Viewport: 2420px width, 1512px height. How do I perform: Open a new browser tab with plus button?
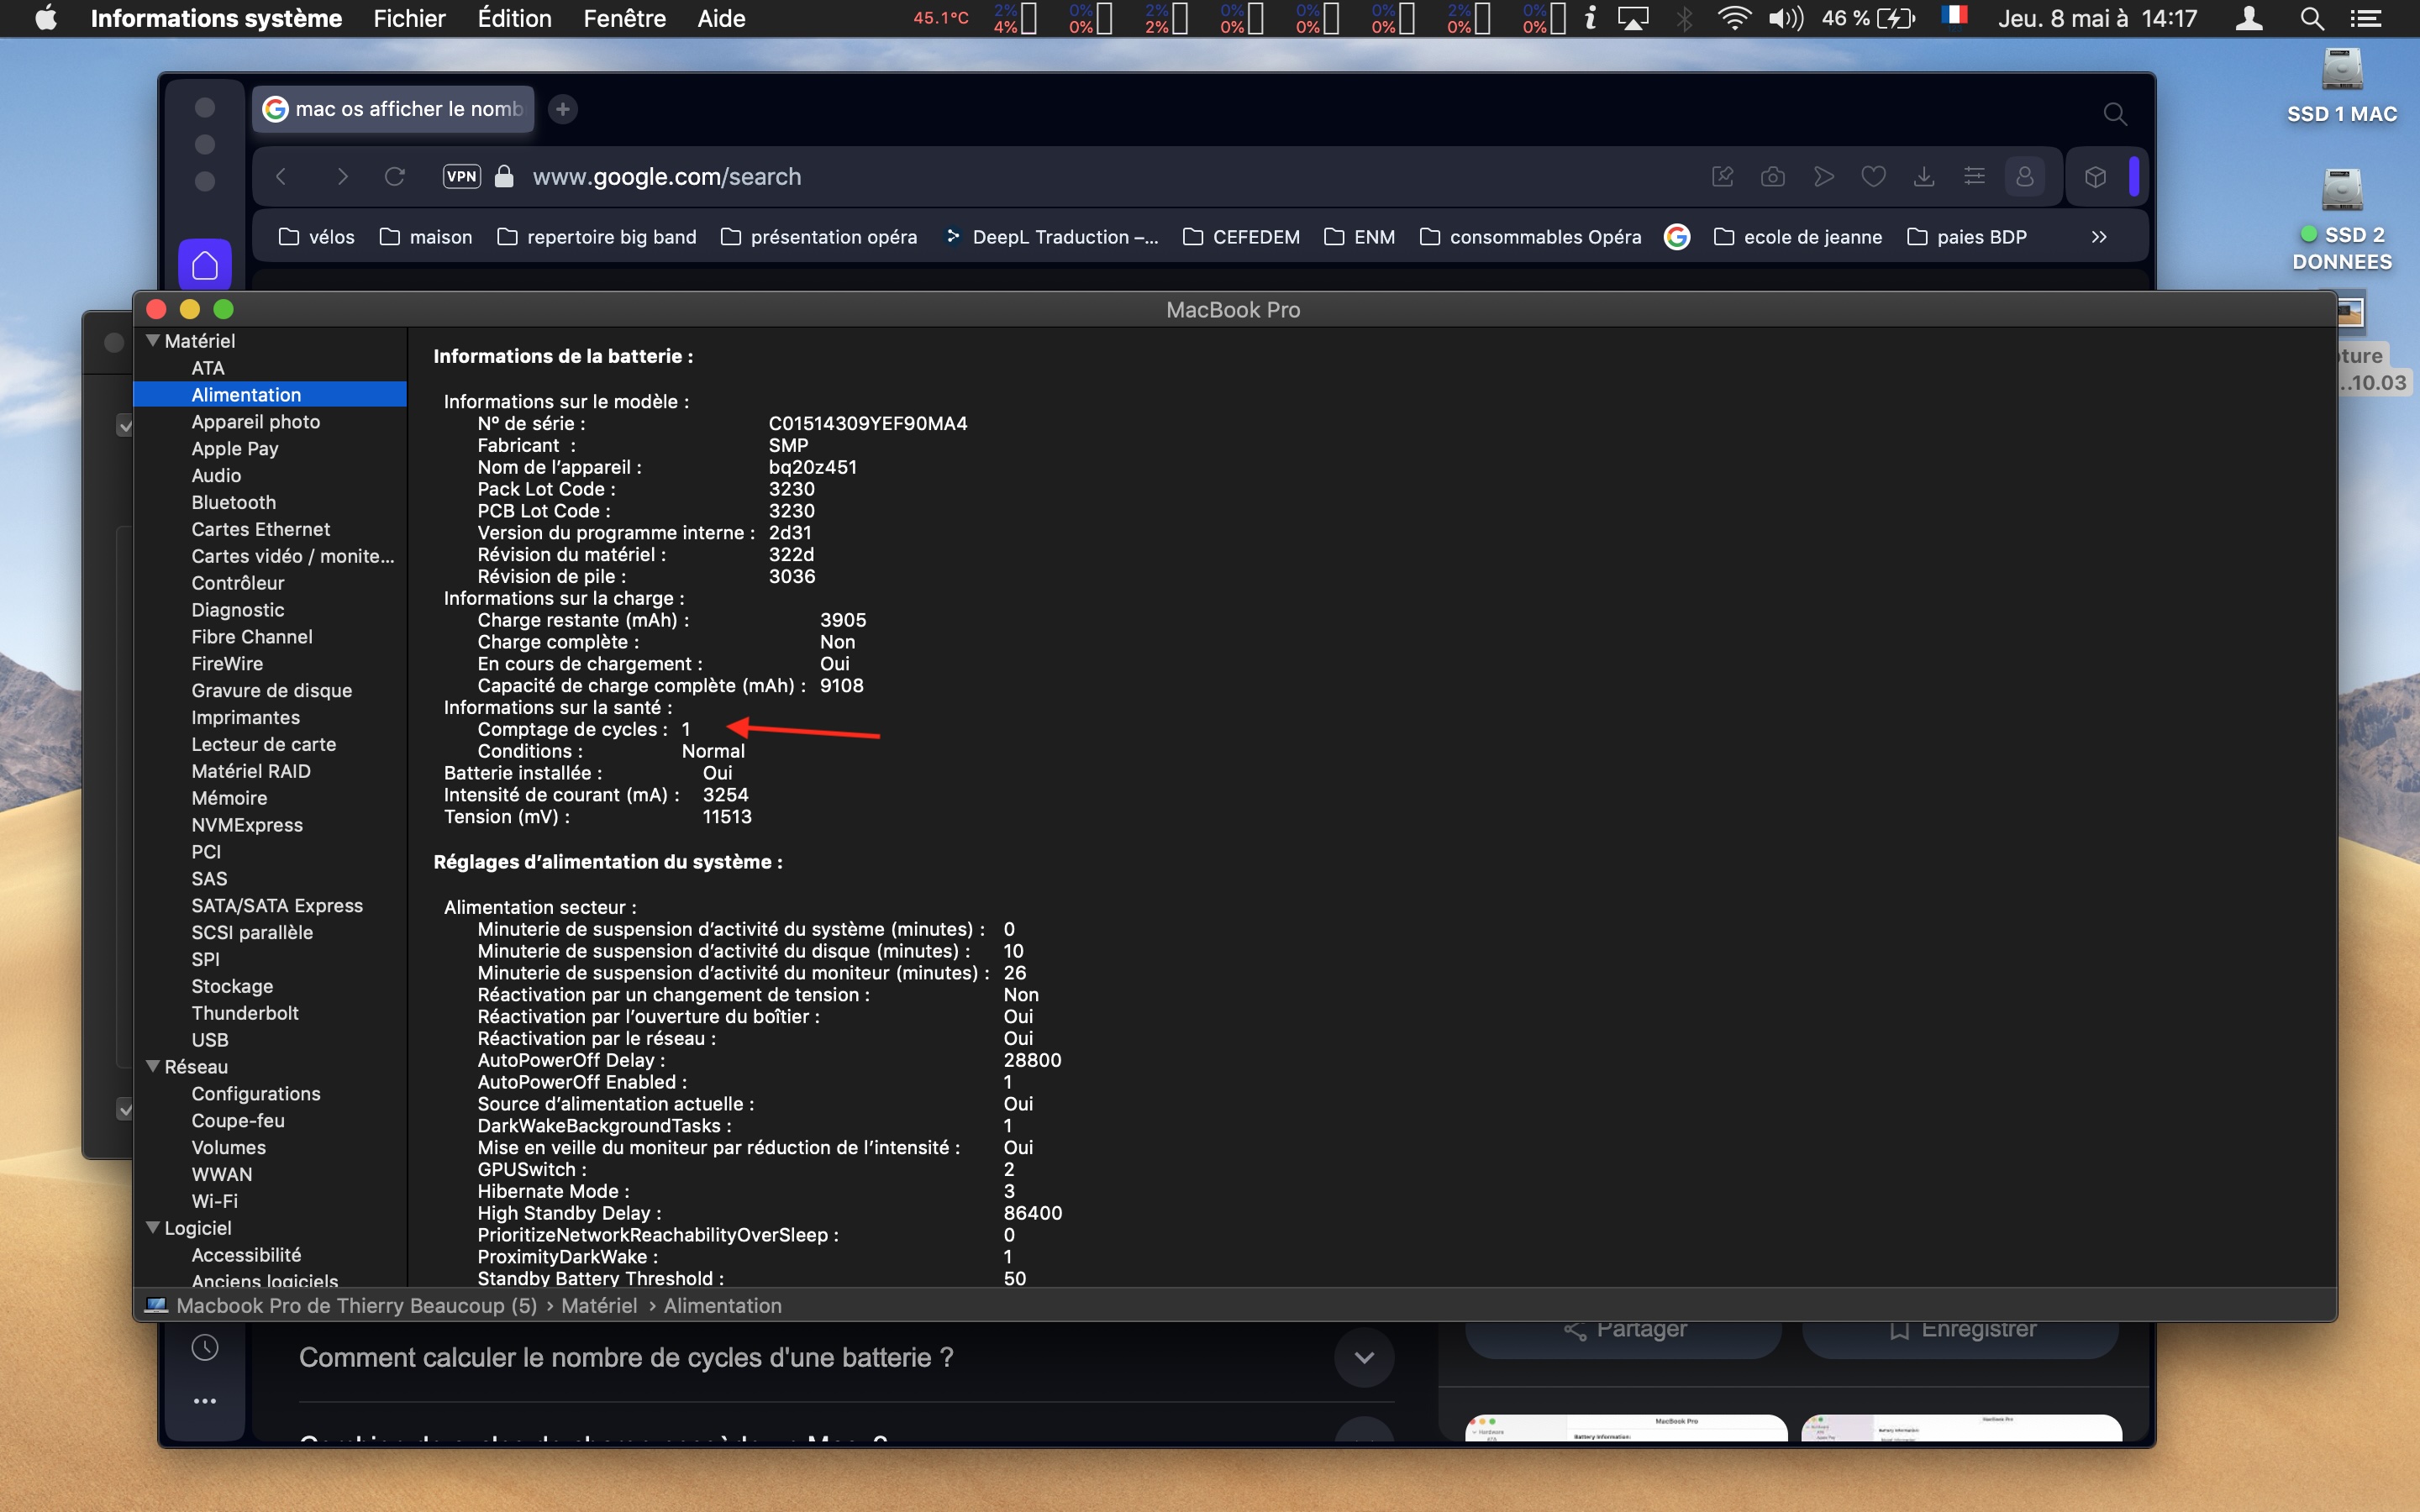[563, 109]
